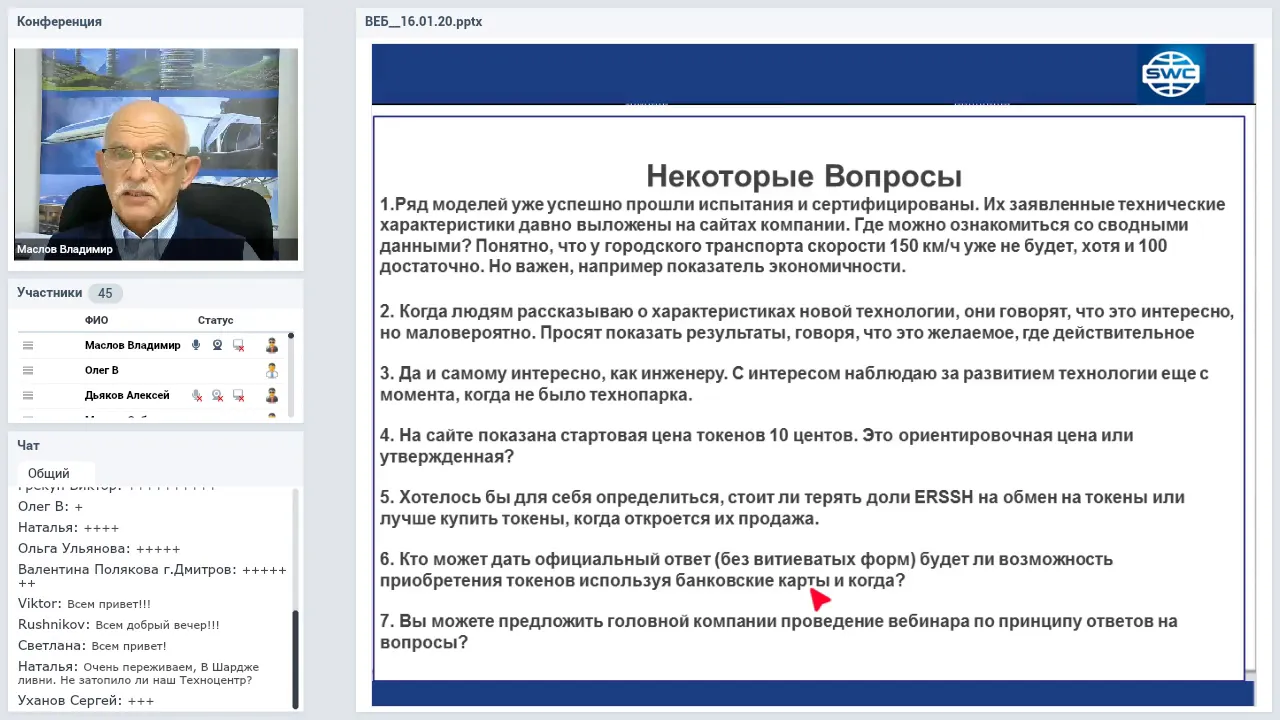Toggle Маслов Владимир's screen sharing icon
Screen dimensions: 1280x720
click(239, 345)
